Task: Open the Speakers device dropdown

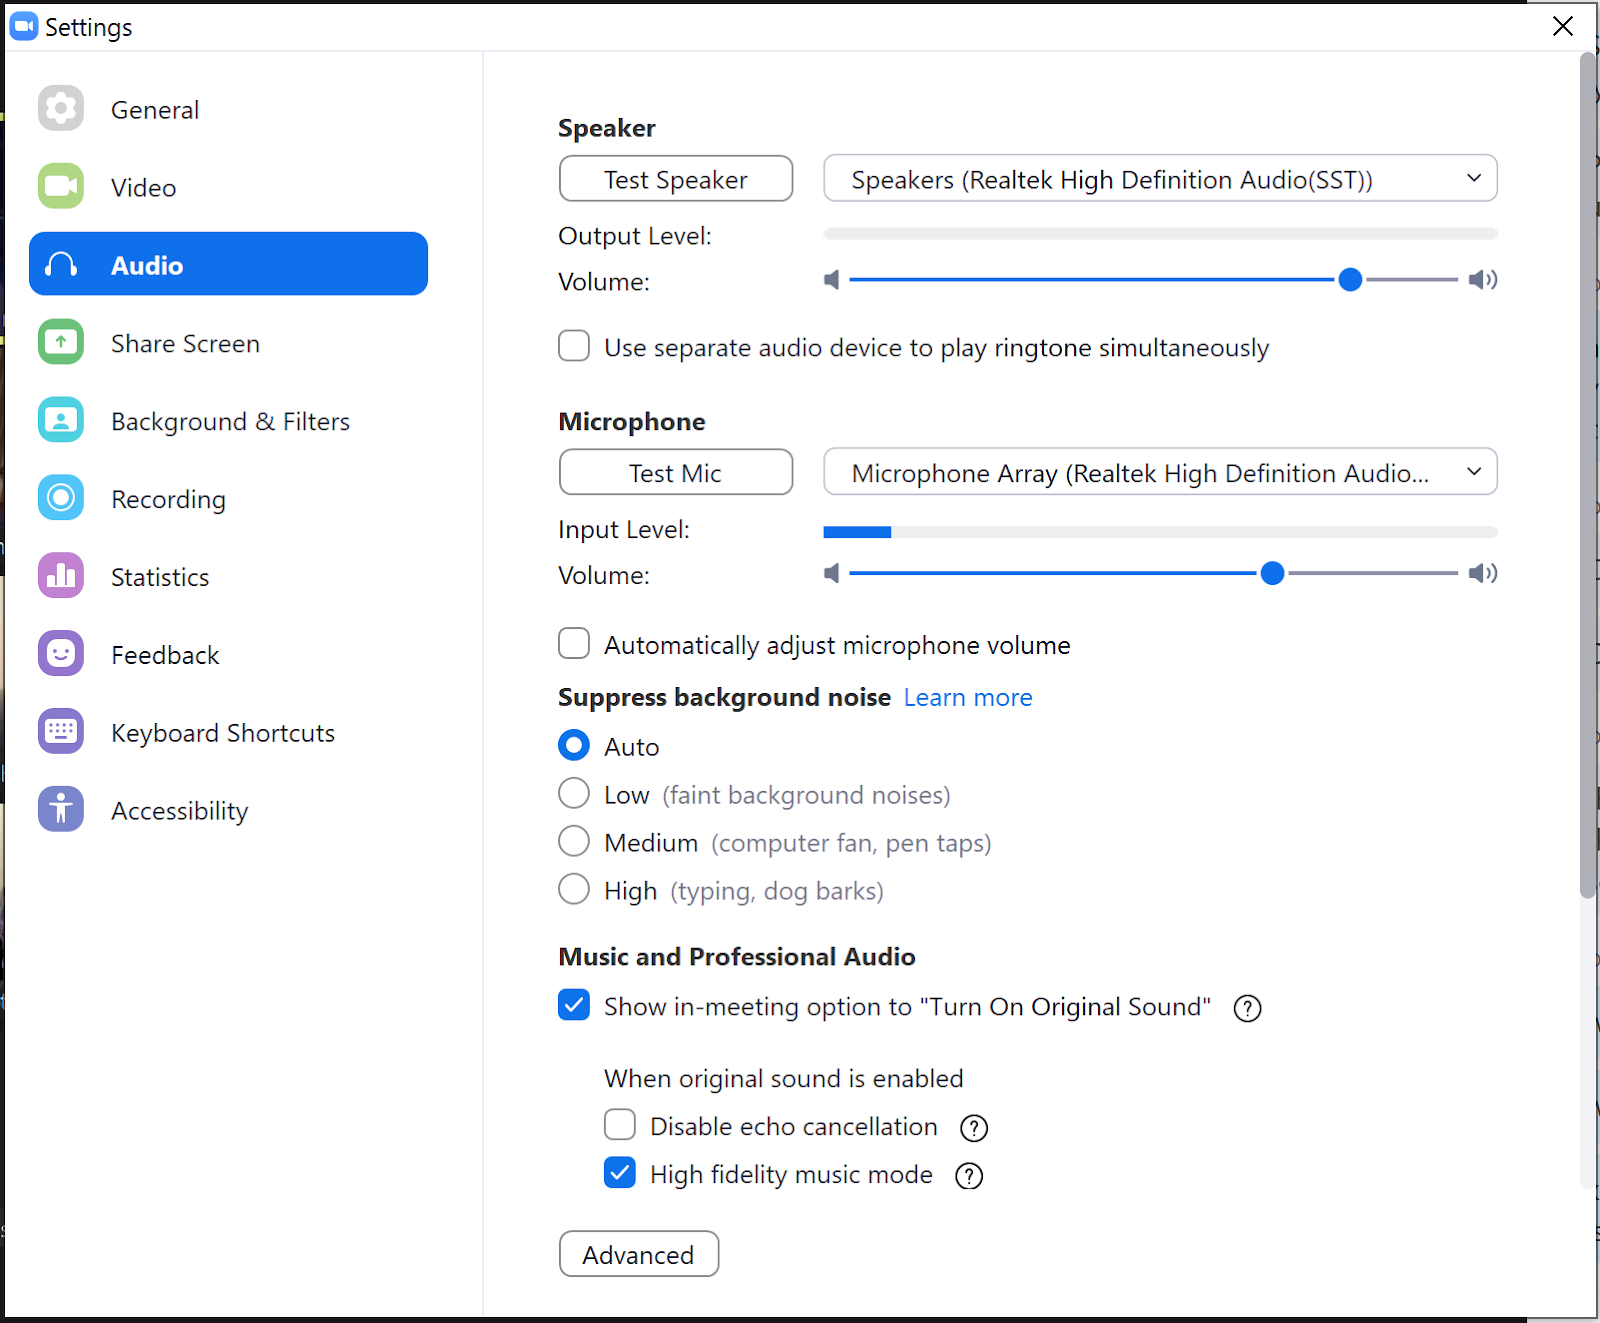Action: [x=1160, y=179]
